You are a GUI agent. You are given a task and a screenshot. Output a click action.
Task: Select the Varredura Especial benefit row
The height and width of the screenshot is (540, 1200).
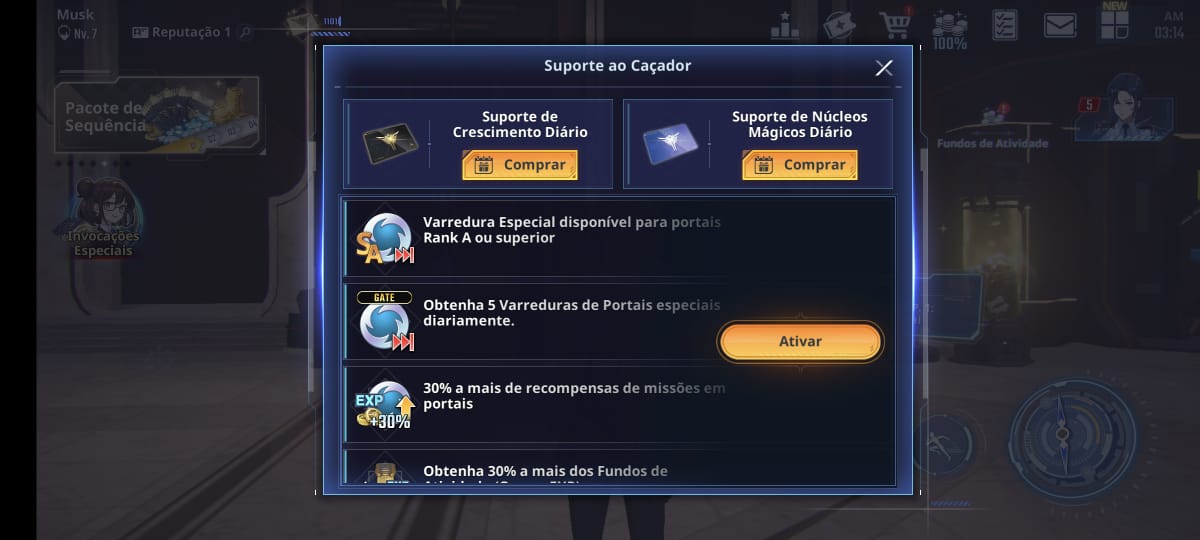pos(619,238)
